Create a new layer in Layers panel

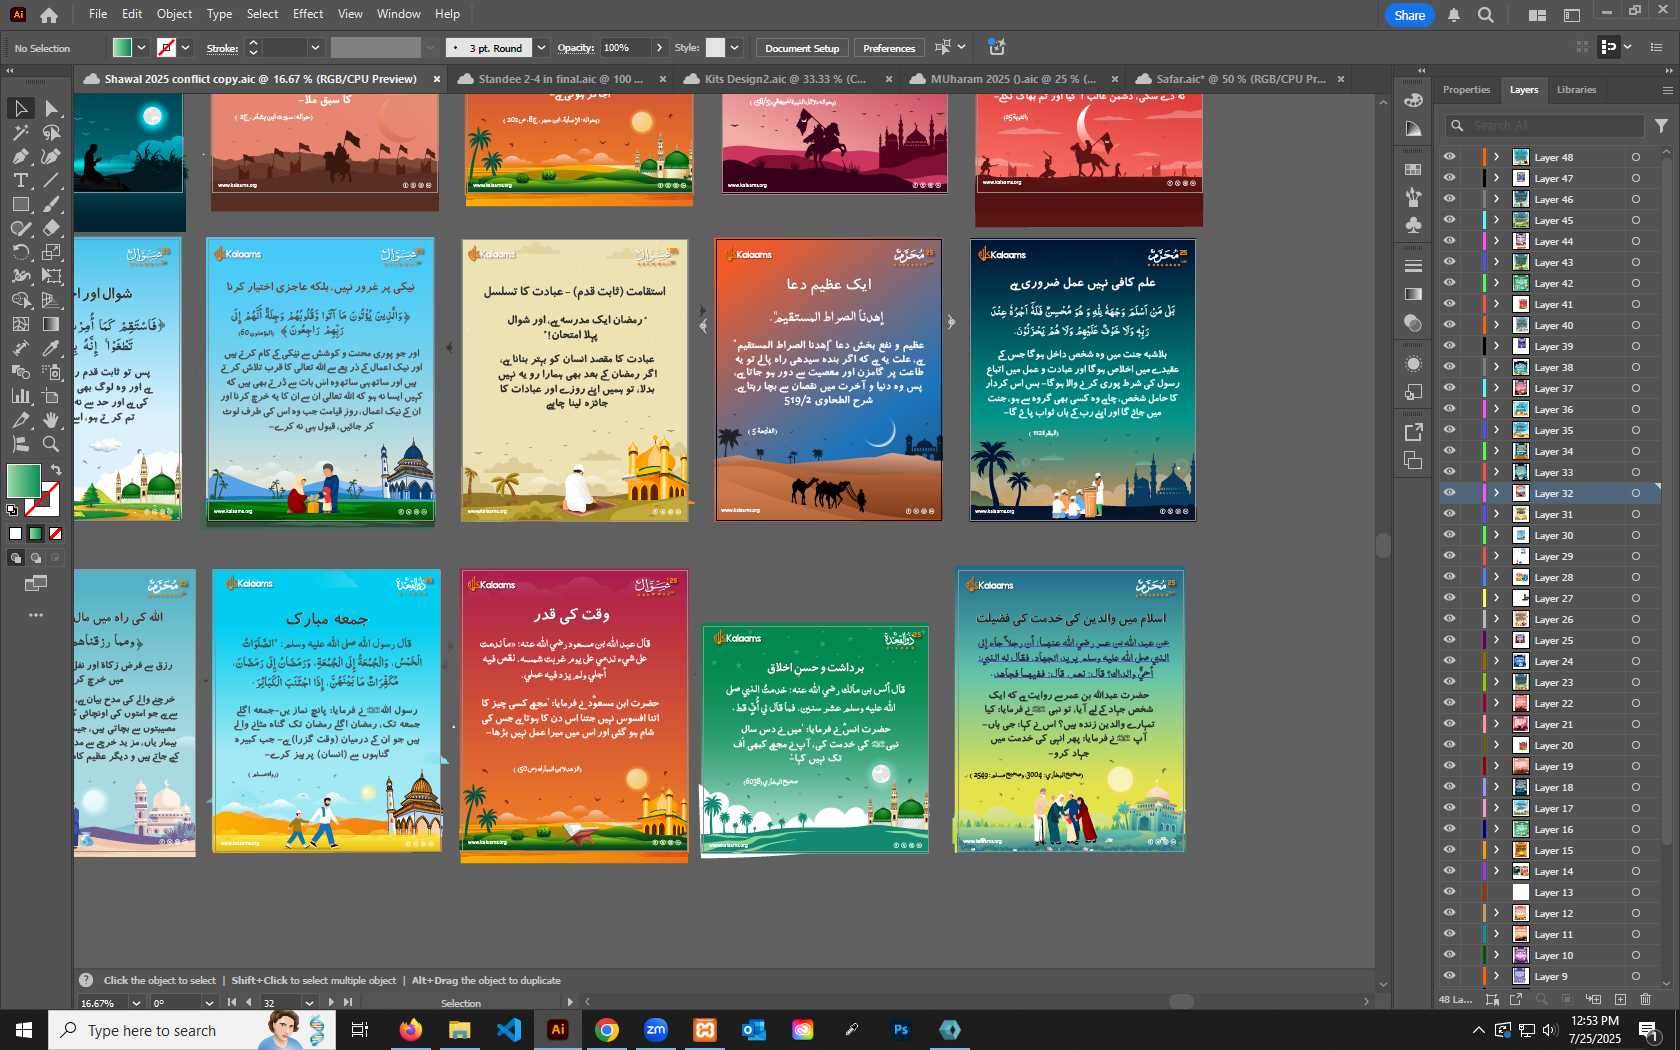point(1620,999)
